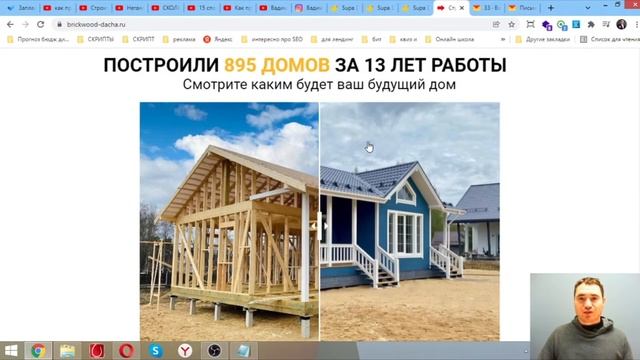Open File Explorer from the taskbar
Image resolution: width=640 pixels, height=360 pixels.
click(67, 351)
